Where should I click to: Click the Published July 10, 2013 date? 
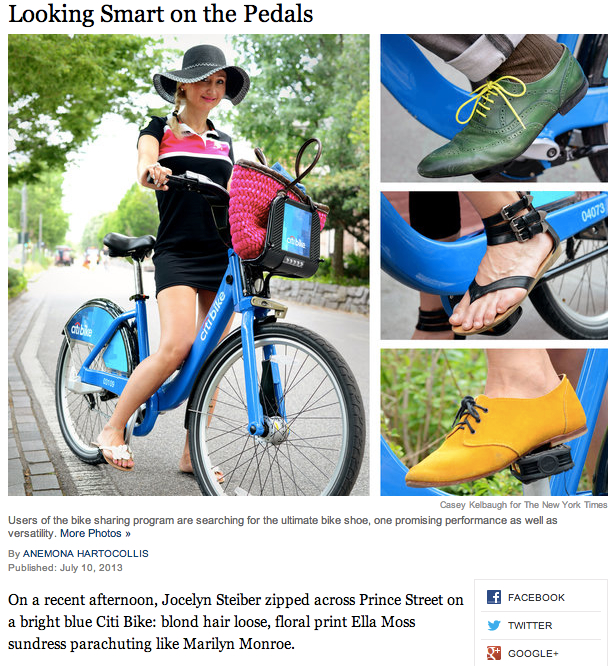[65, 567]
